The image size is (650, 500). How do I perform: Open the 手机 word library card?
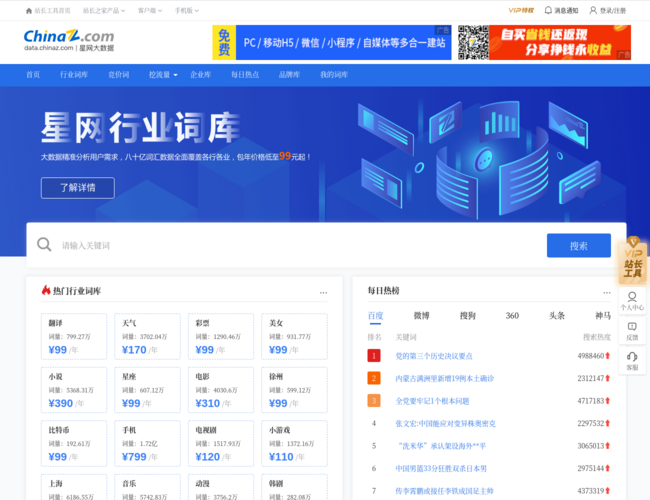147,443
